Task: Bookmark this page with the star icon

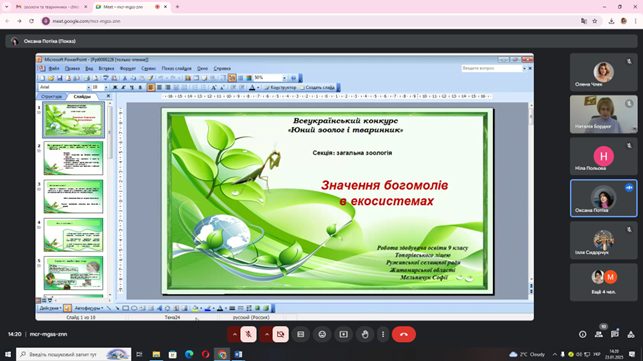Action: coord(595,21)
